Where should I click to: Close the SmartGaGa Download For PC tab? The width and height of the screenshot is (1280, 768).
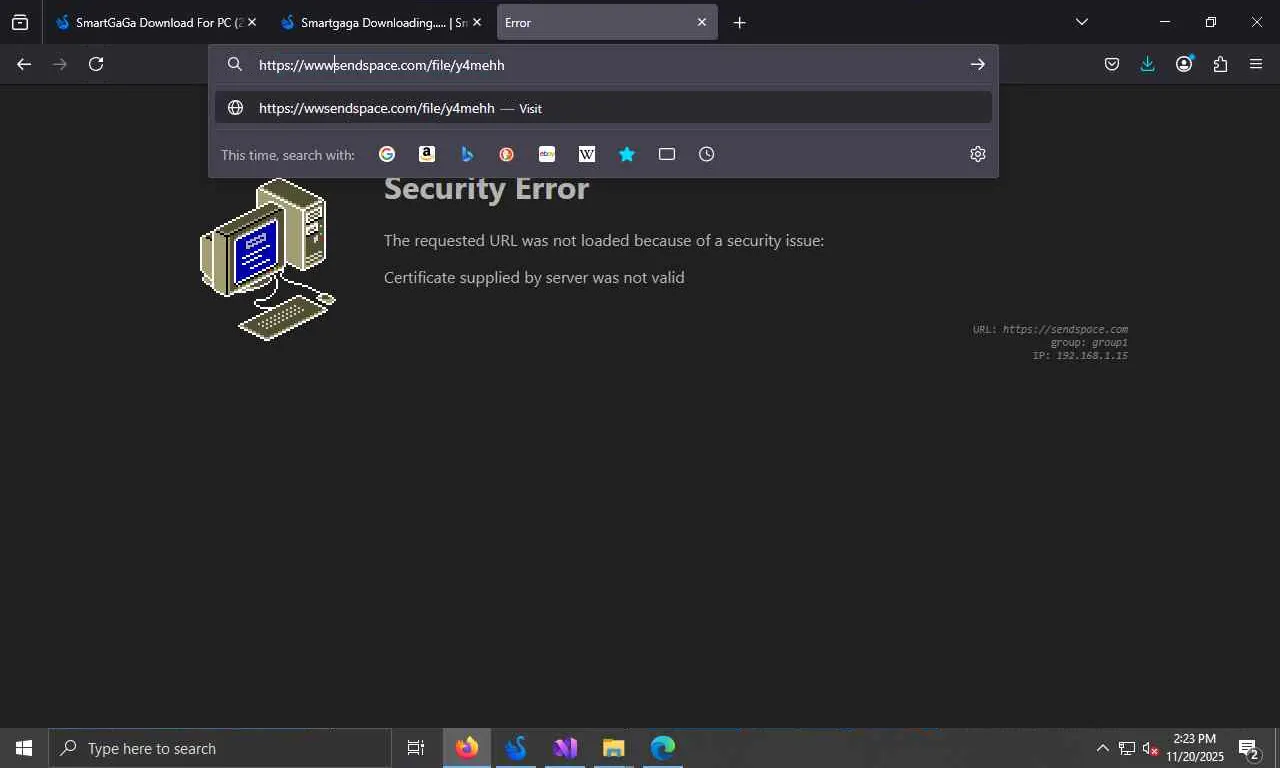click(252, 22)
